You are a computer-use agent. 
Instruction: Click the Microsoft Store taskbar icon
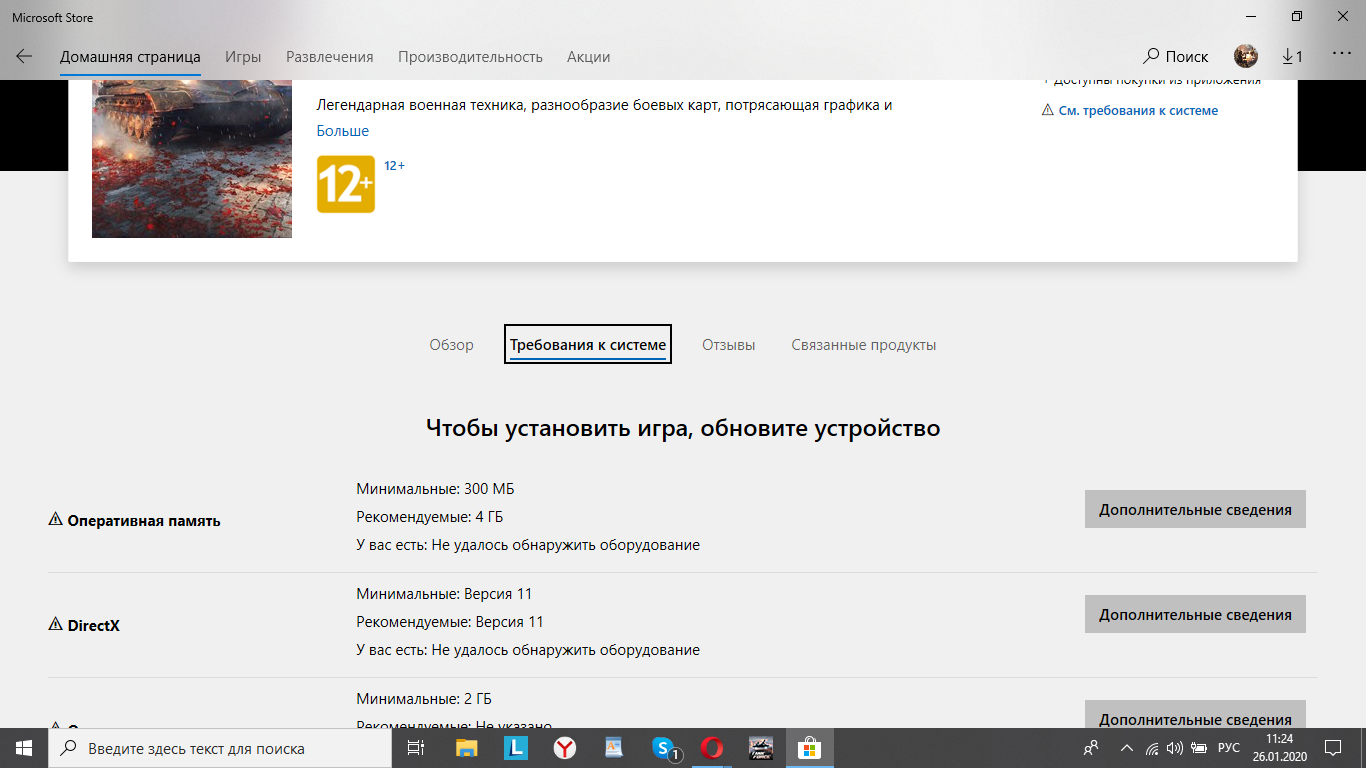coord(809,748)
